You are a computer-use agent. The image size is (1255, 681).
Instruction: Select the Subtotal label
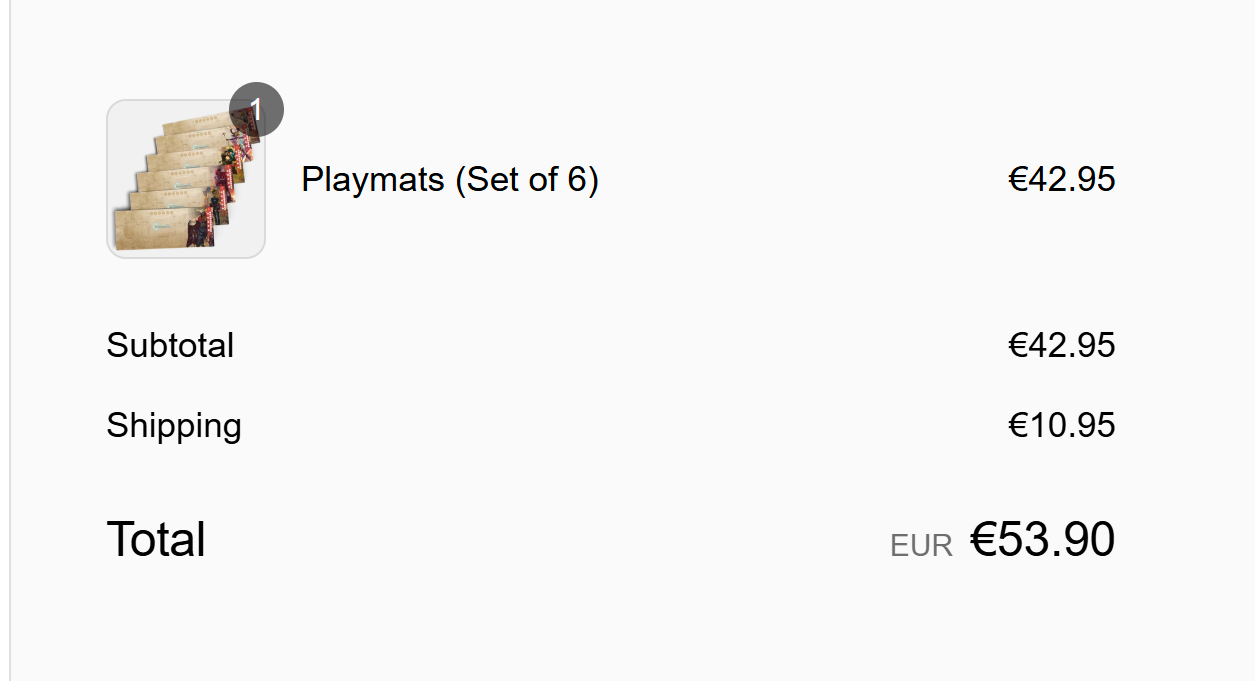(x=170, y=345)
